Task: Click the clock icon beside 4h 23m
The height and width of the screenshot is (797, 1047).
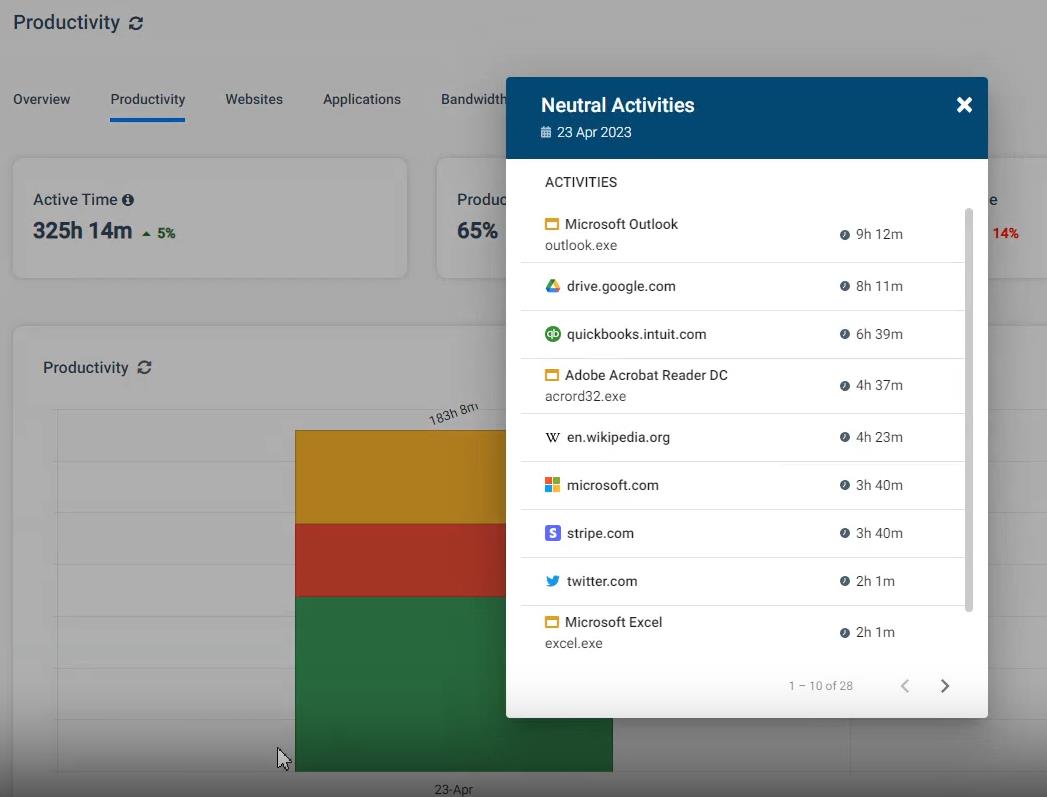Action: pyautogui.click(x=845, y=437)
